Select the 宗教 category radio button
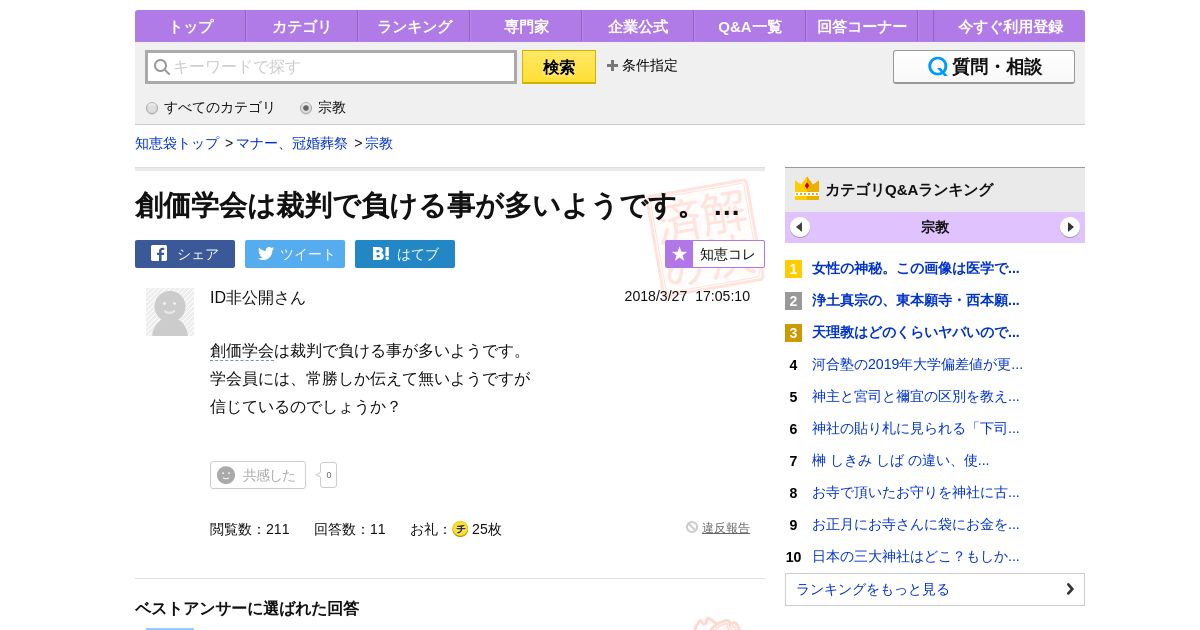 pos(306,108)
